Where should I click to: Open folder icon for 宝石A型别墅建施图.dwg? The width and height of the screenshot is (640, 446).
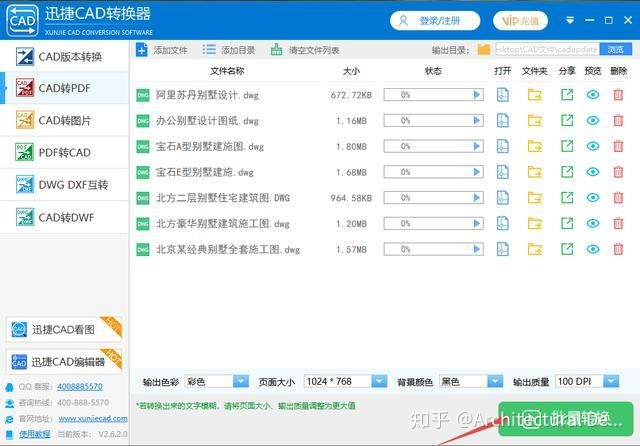535,146
